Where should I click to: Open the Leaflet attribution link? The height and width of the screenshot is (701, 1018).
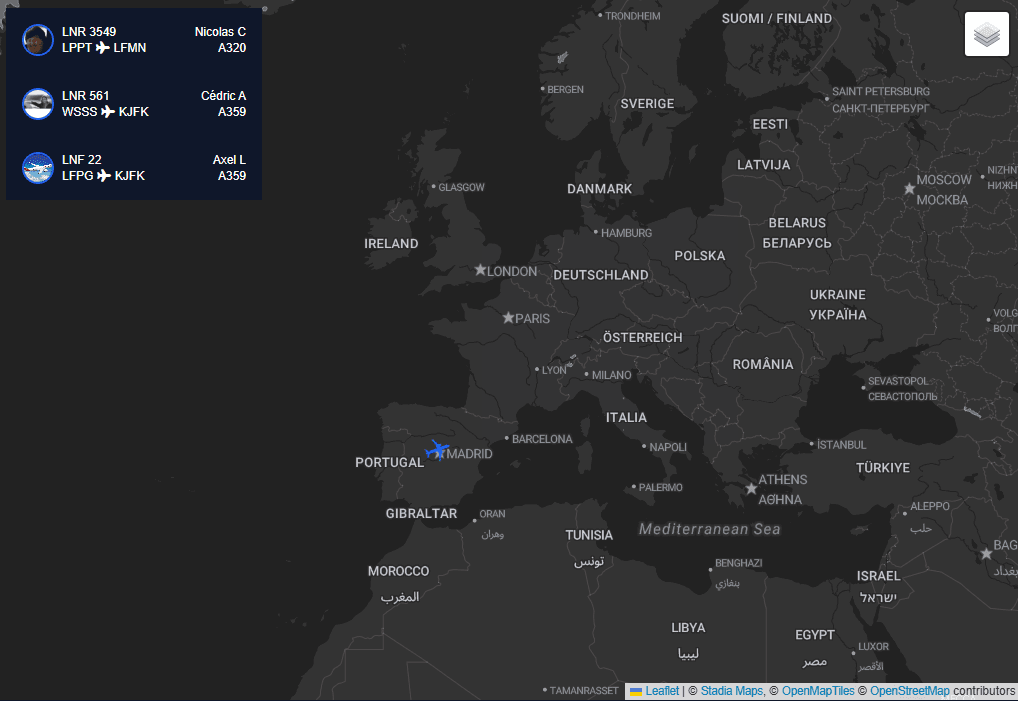click(661, 691)
